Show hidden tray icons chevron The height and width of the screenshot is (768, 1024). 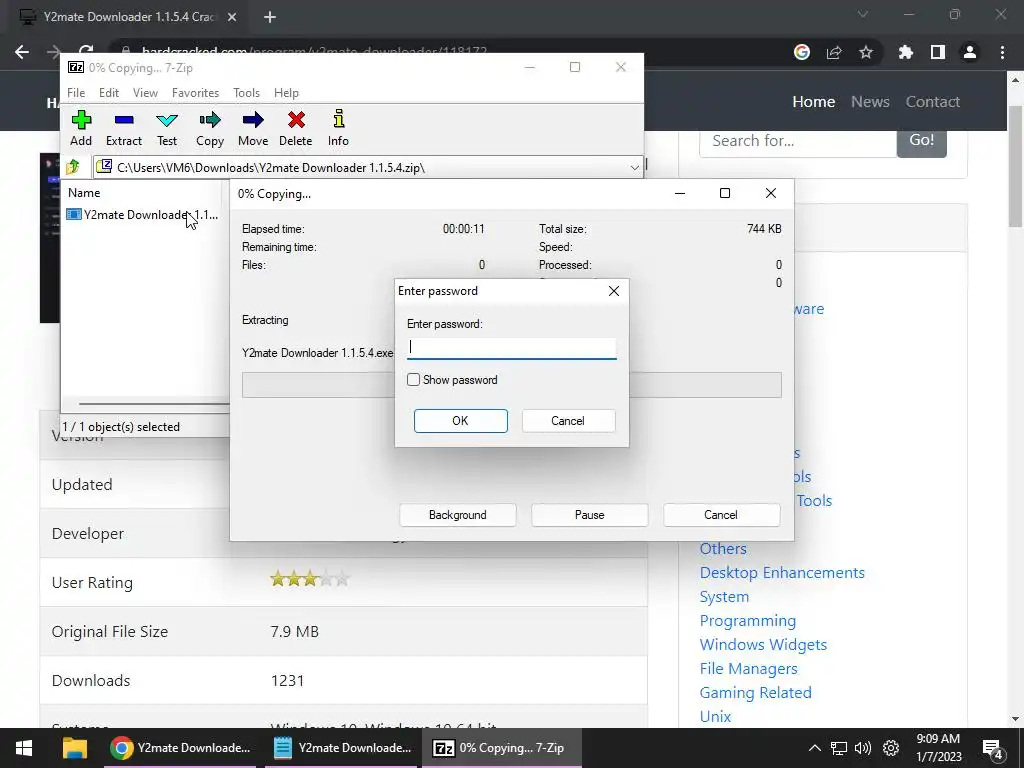(x=814, y=748)
